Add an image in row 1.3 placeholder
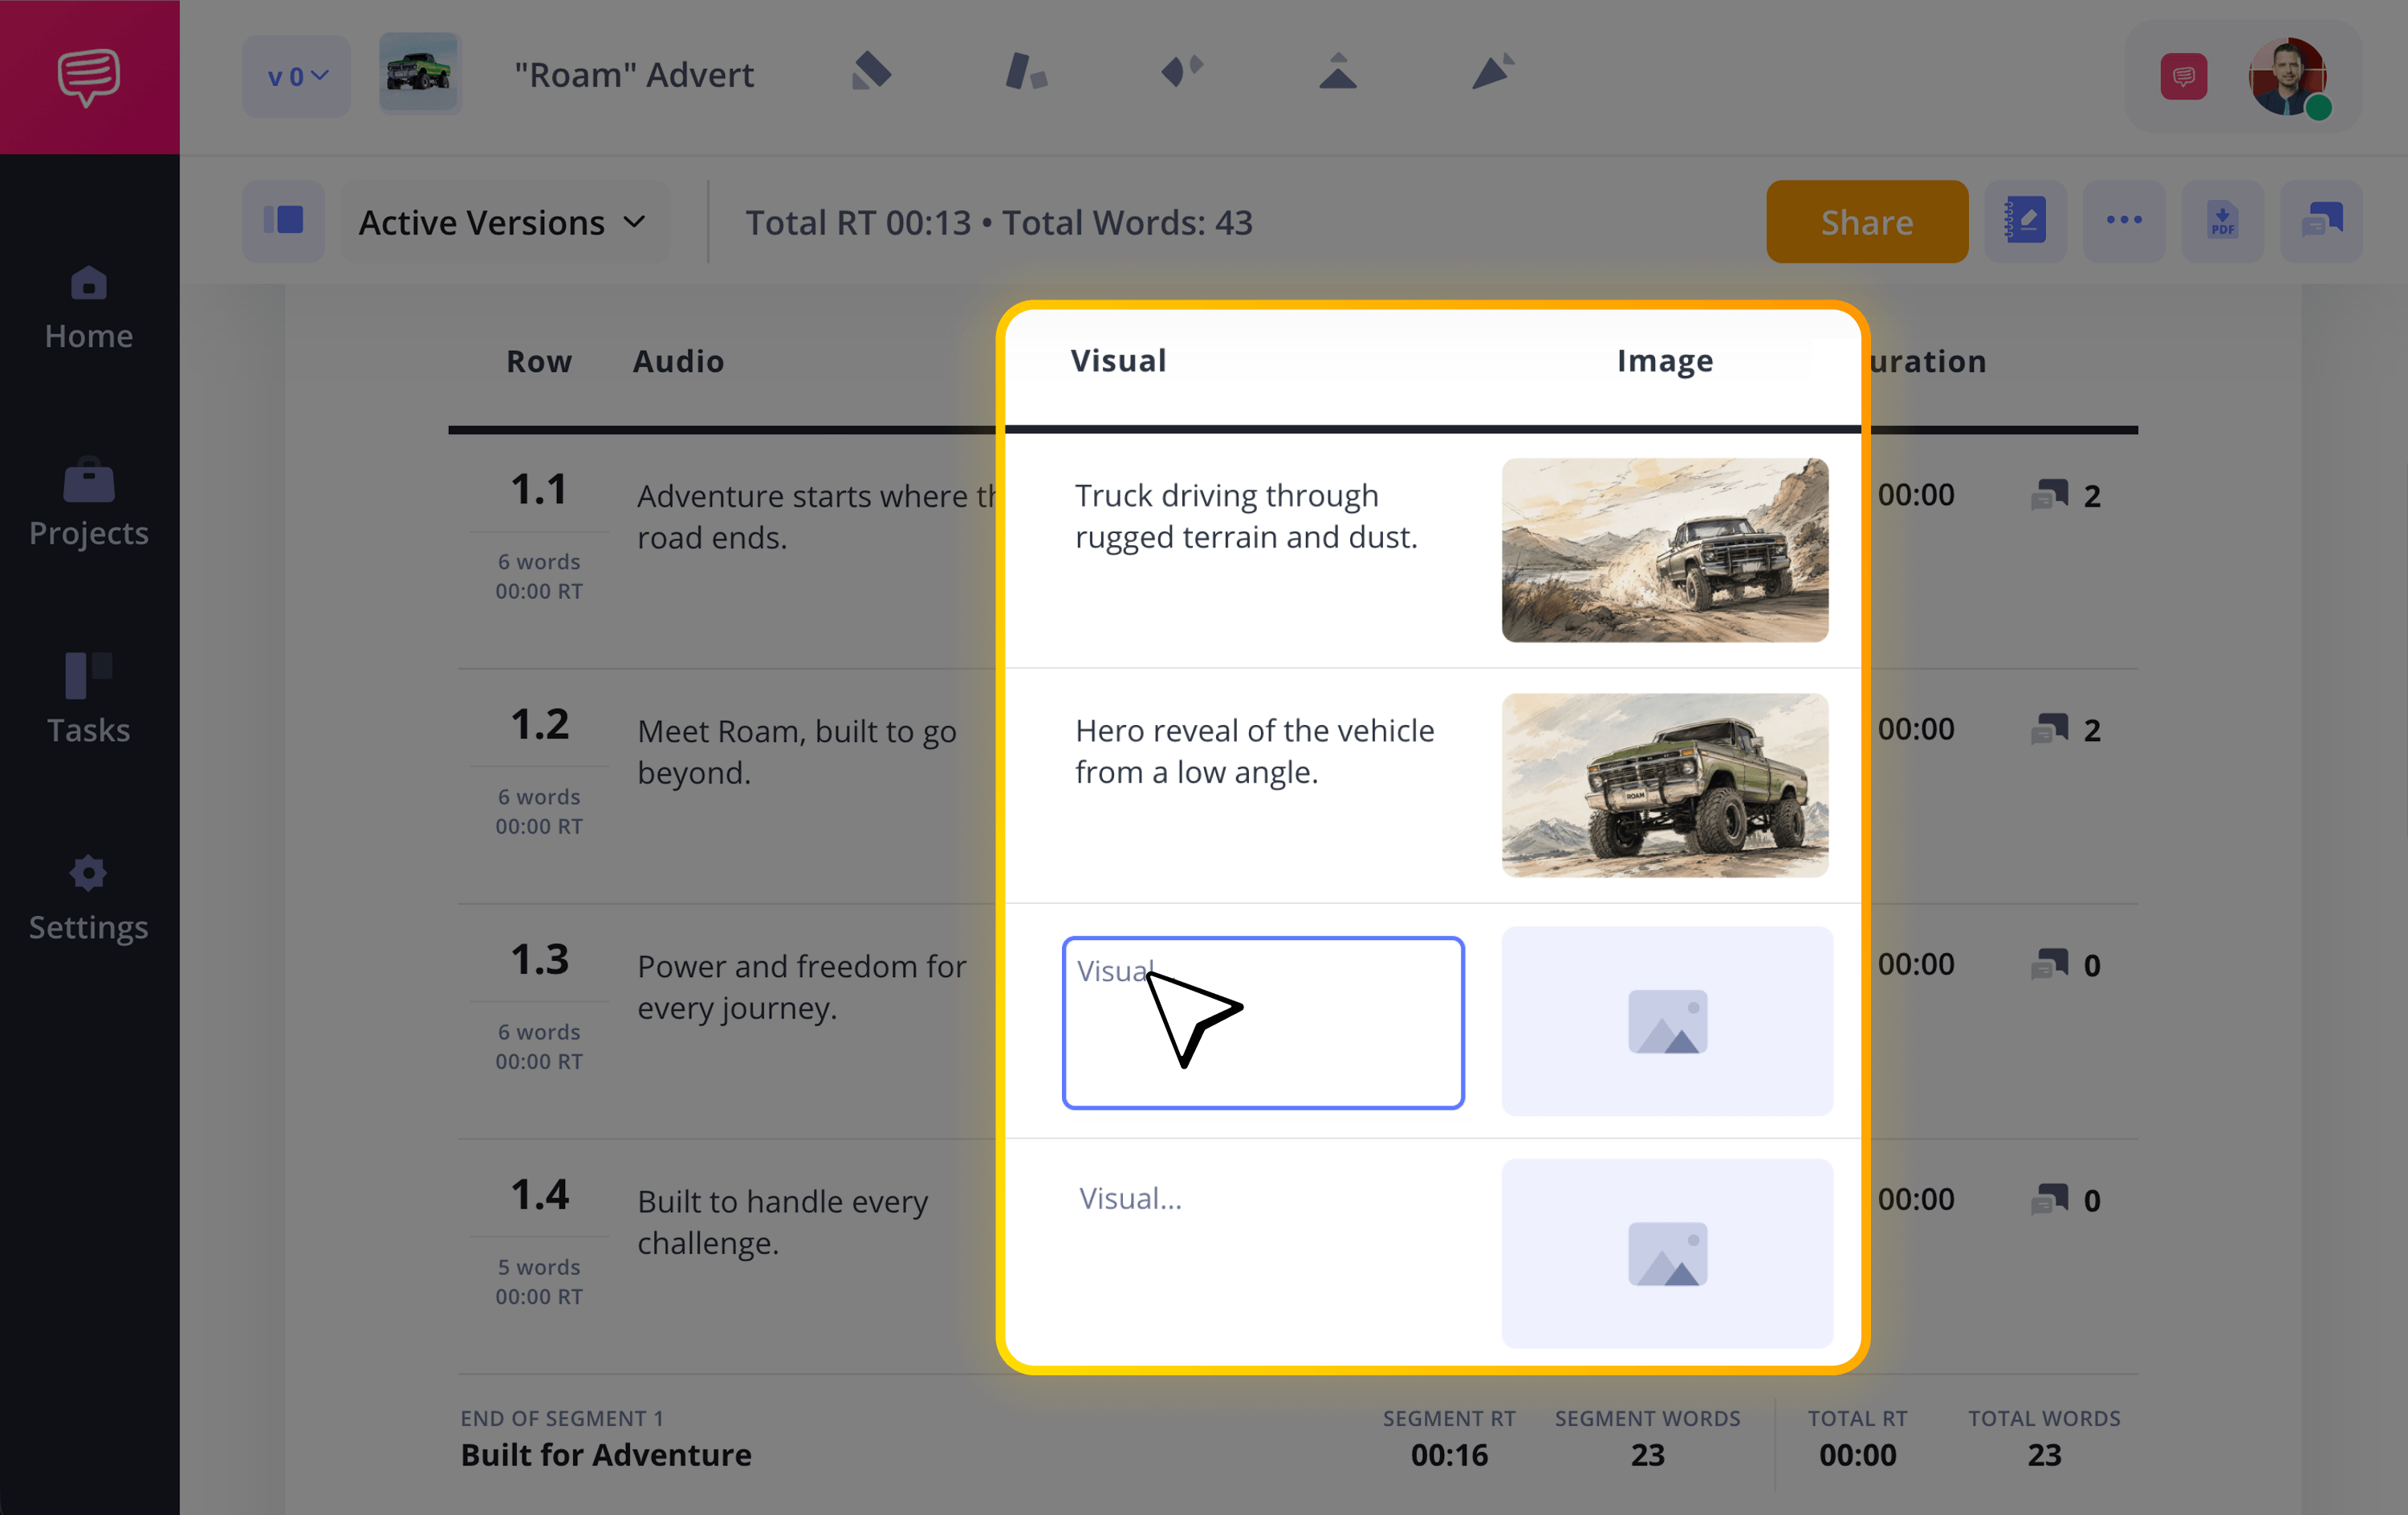 [x=1667, y=1021]
